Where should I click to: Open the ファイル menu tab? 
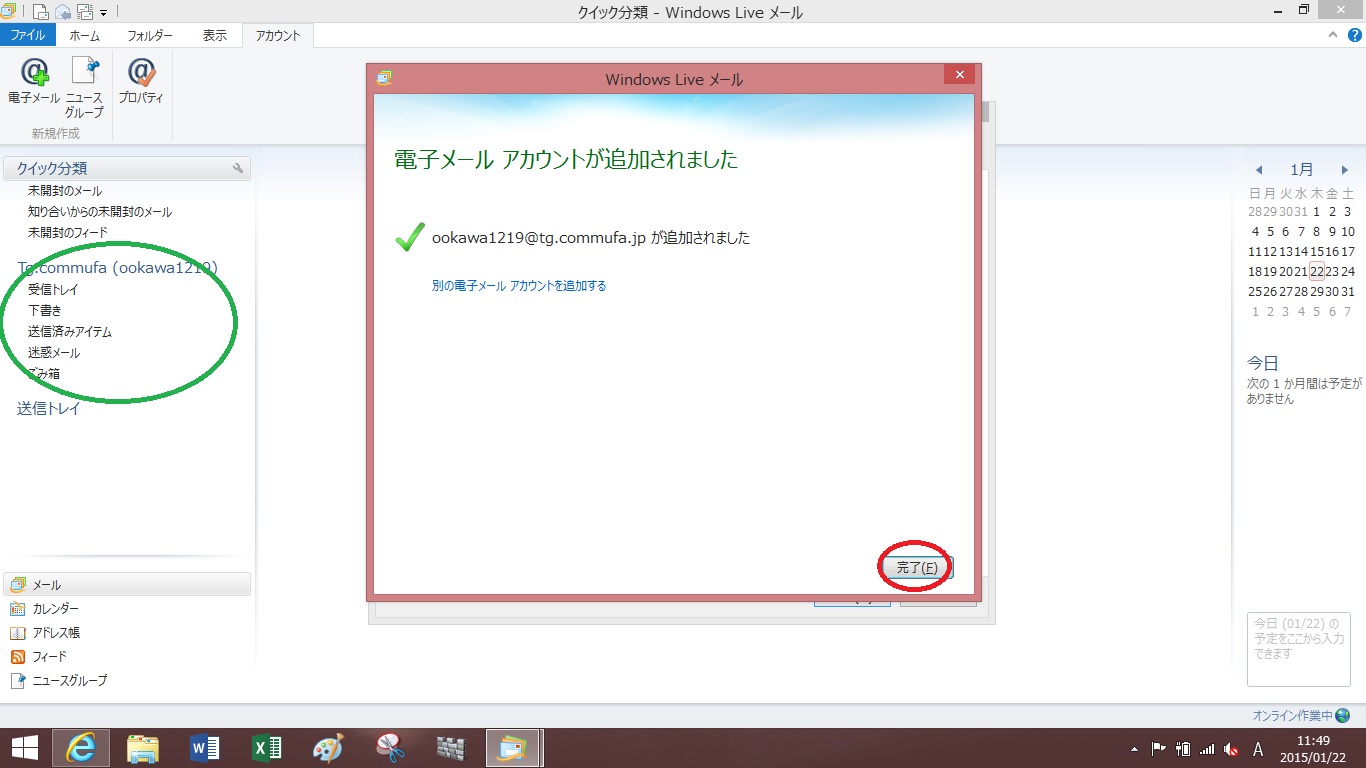point(27,35)
